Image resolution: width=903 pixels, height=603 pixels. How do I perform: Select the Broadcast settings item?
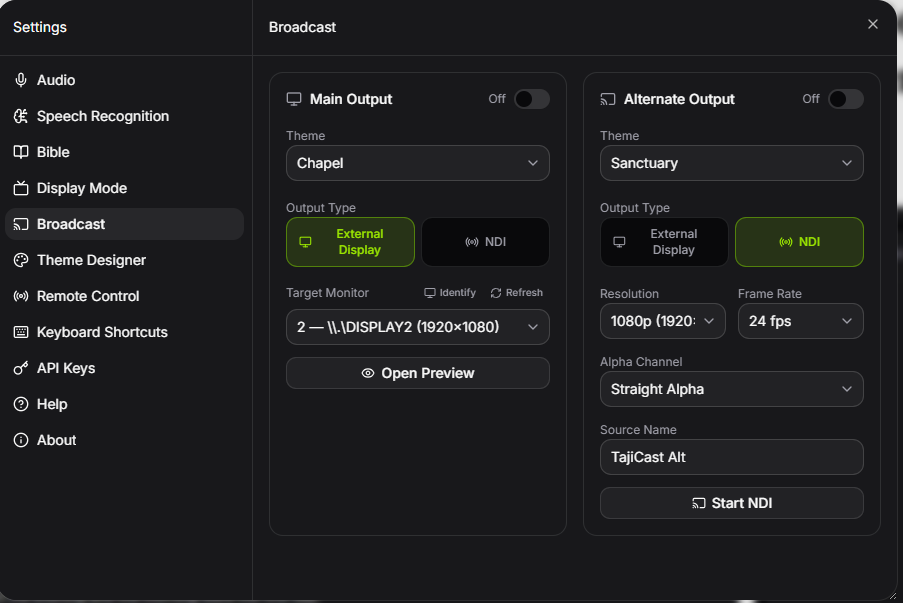coord(124,224)
